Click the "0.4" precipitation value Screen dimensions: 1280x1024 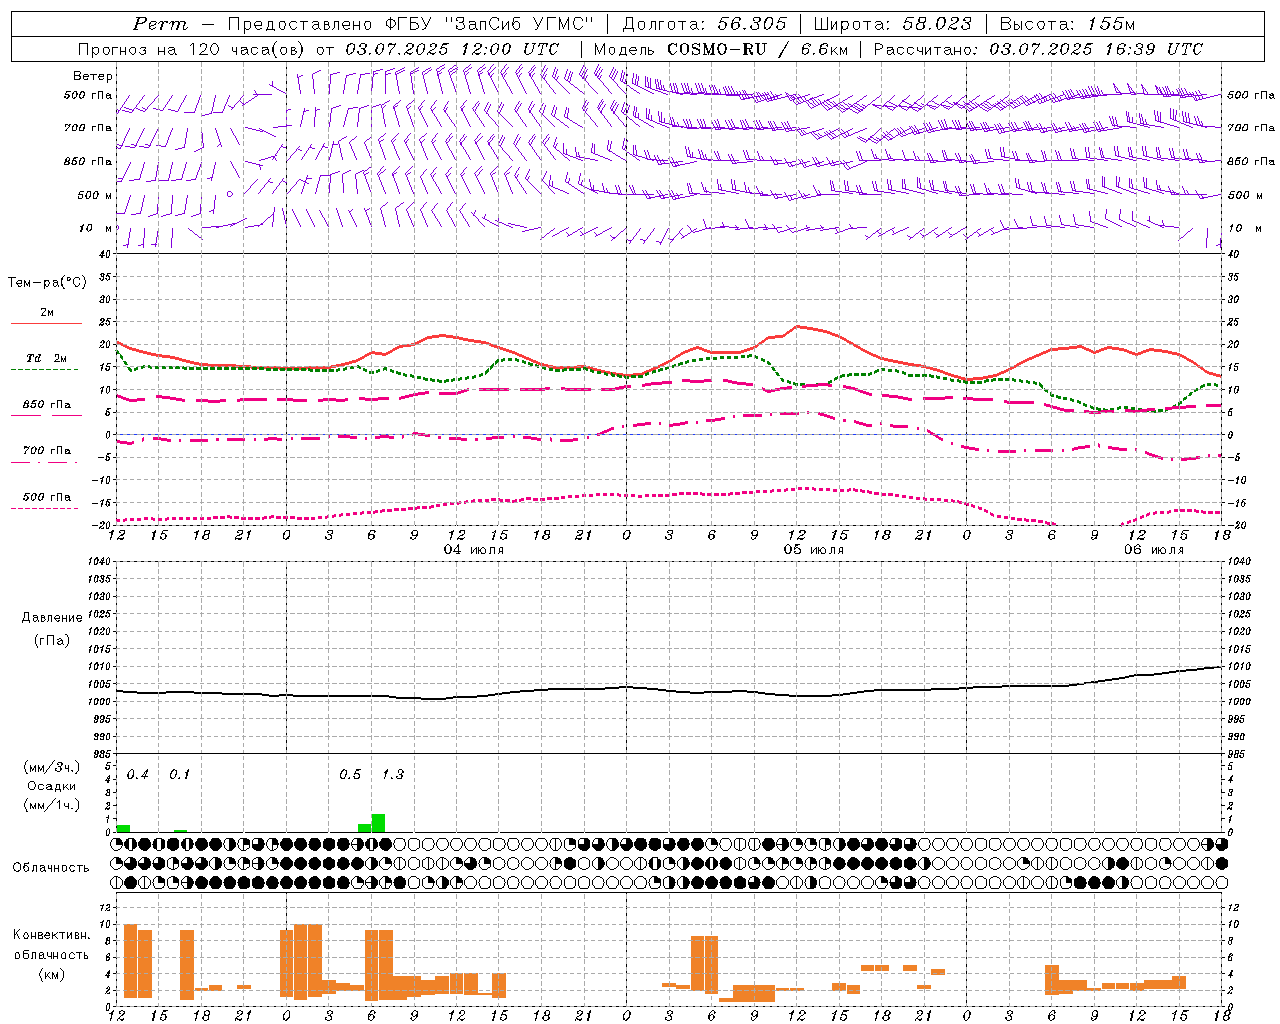138,775
